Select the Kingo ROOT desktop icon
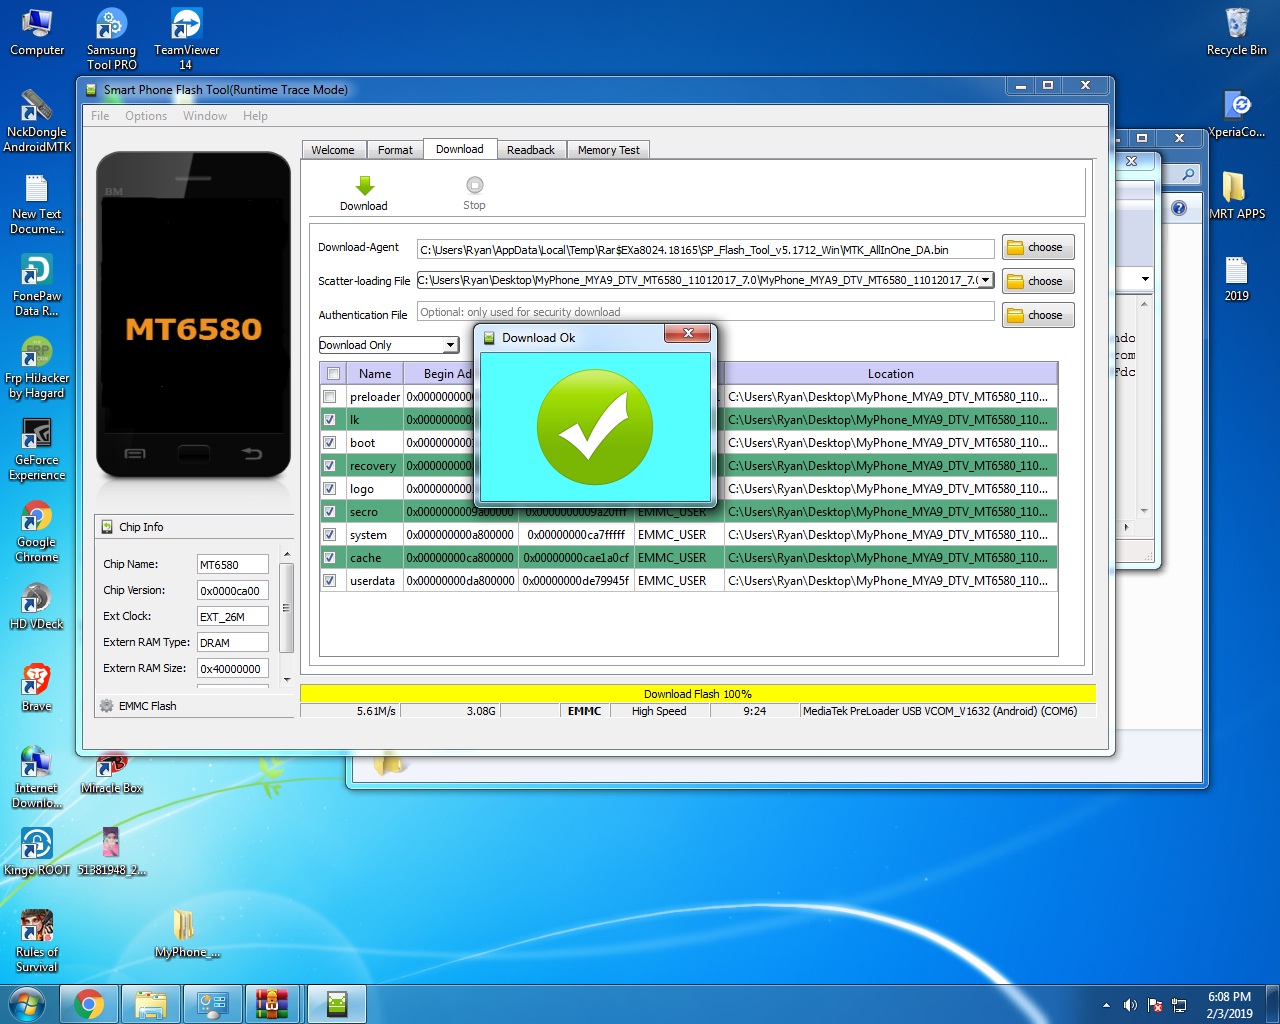This screenshot has width=1280, height=1024. click(37, 852)
